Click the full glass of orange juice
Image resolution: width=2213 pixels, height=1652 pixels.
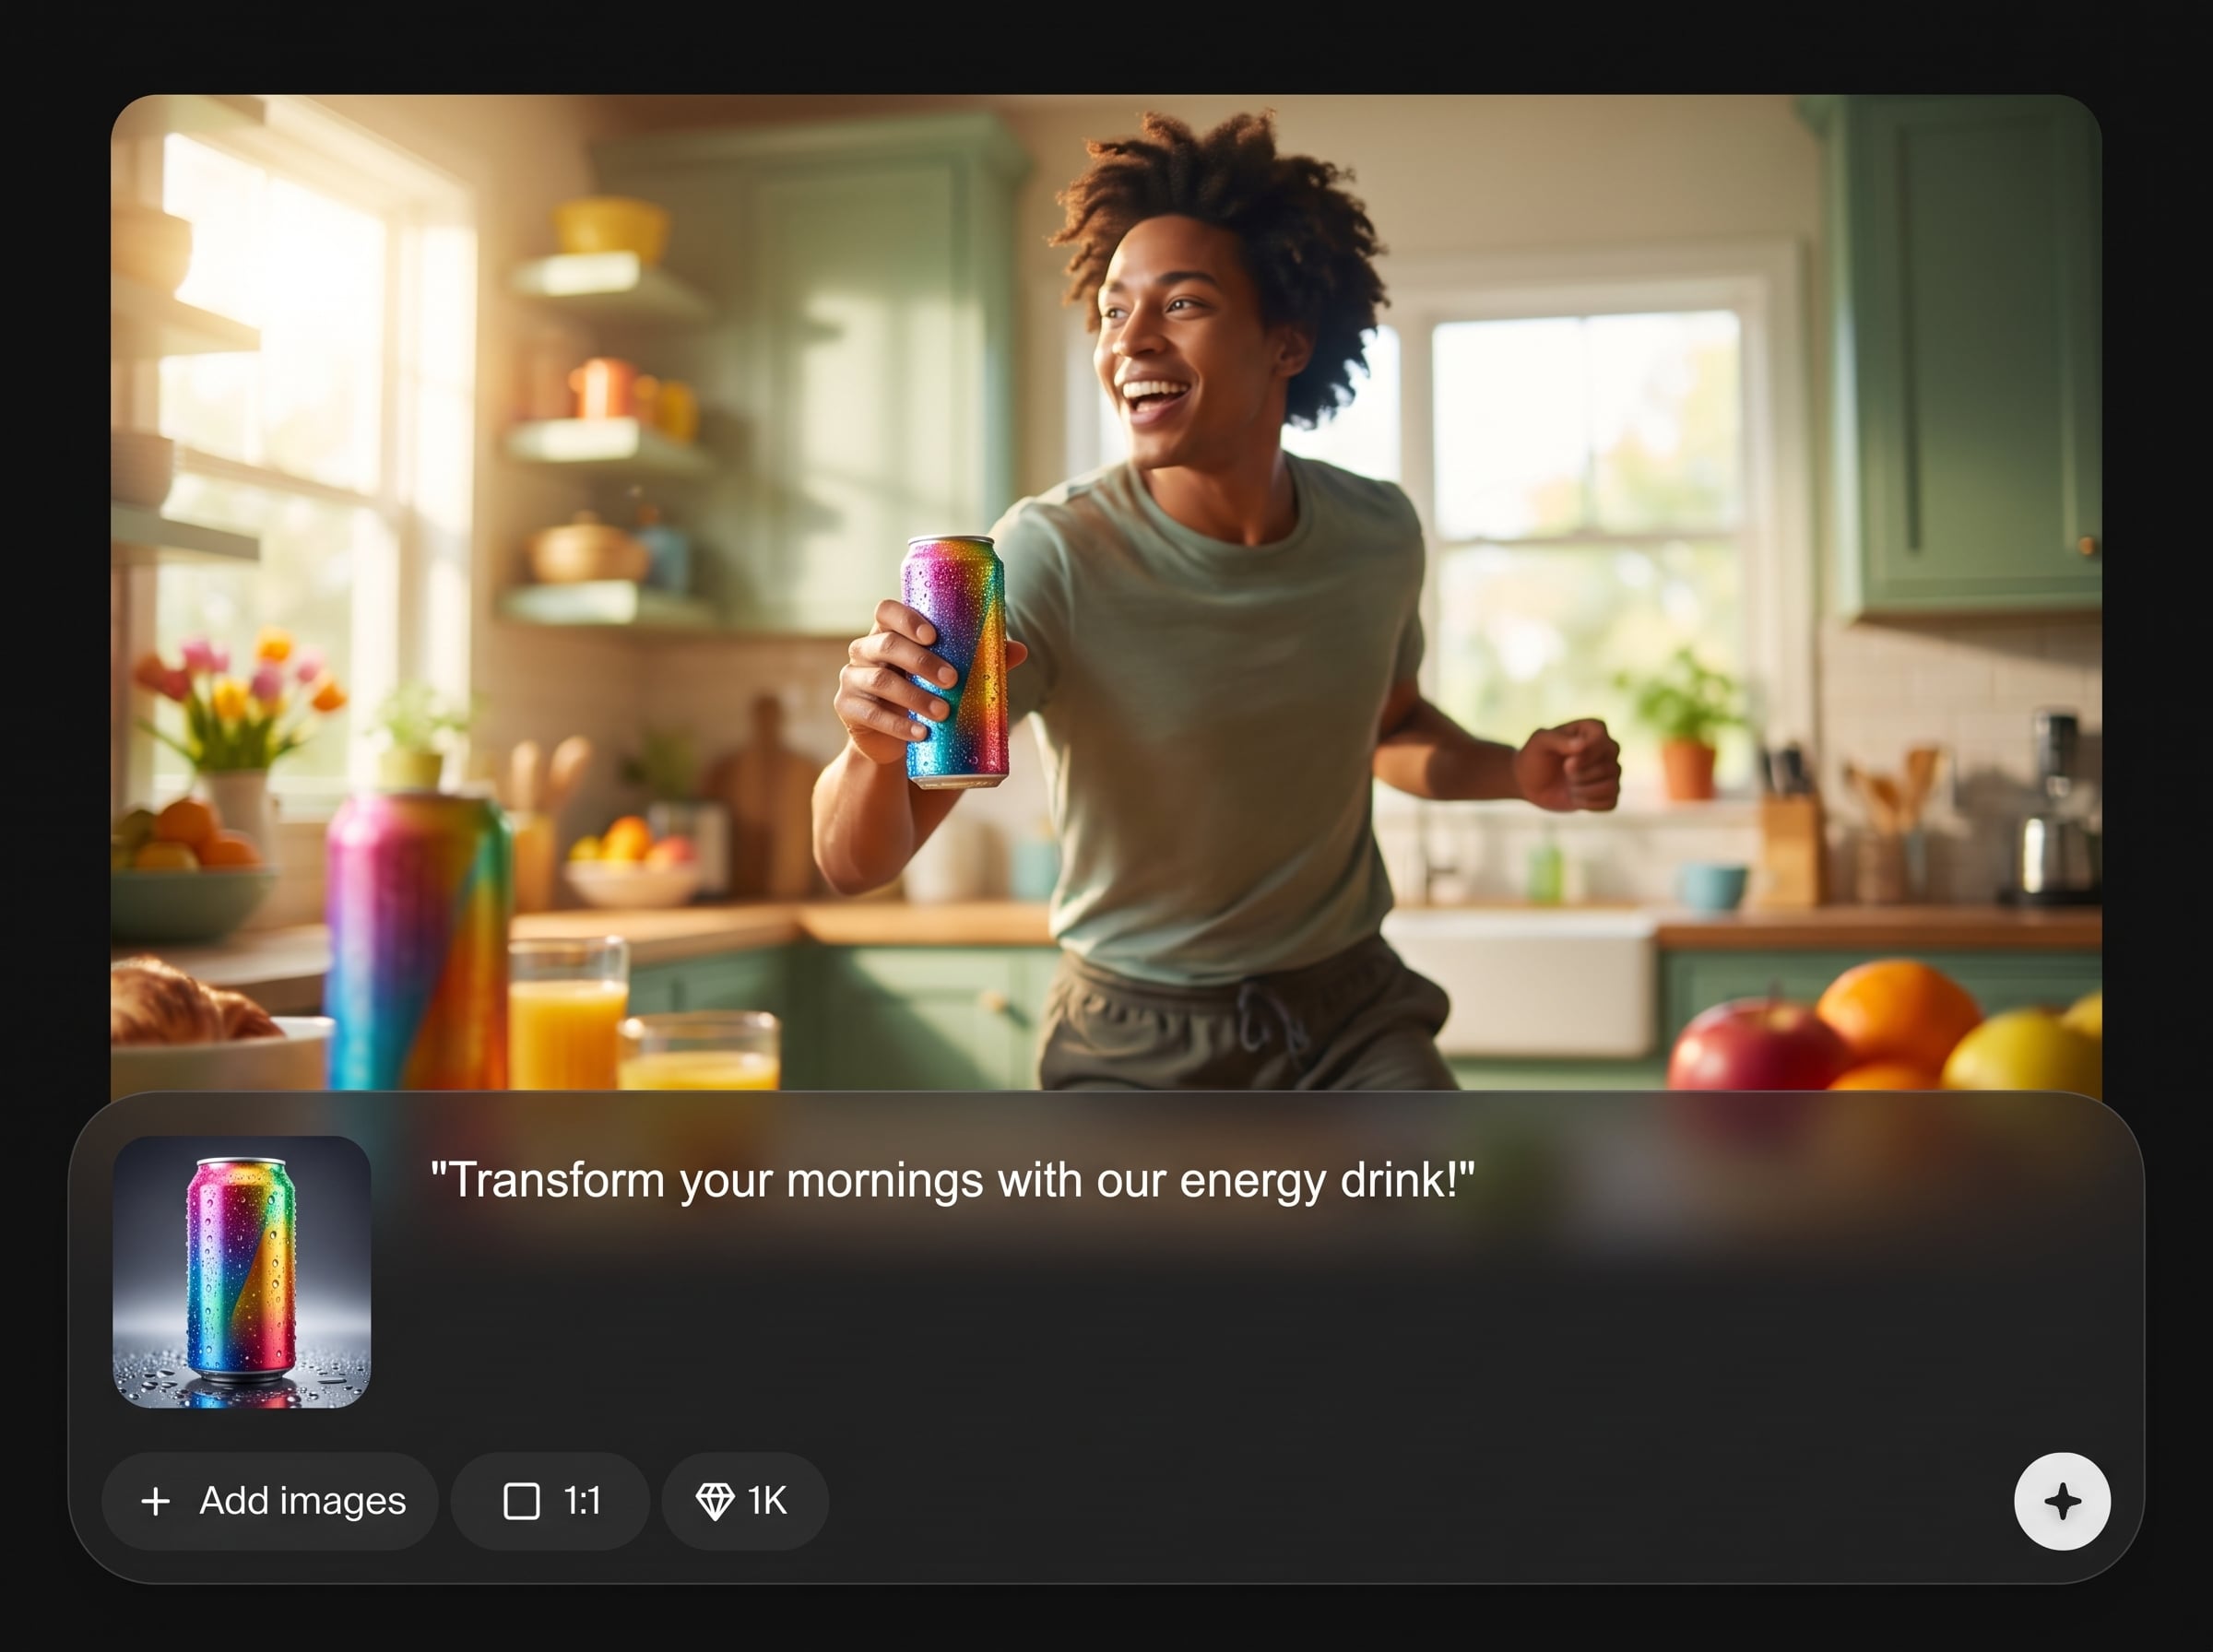pyautogui.click(x=568, y=1014)
